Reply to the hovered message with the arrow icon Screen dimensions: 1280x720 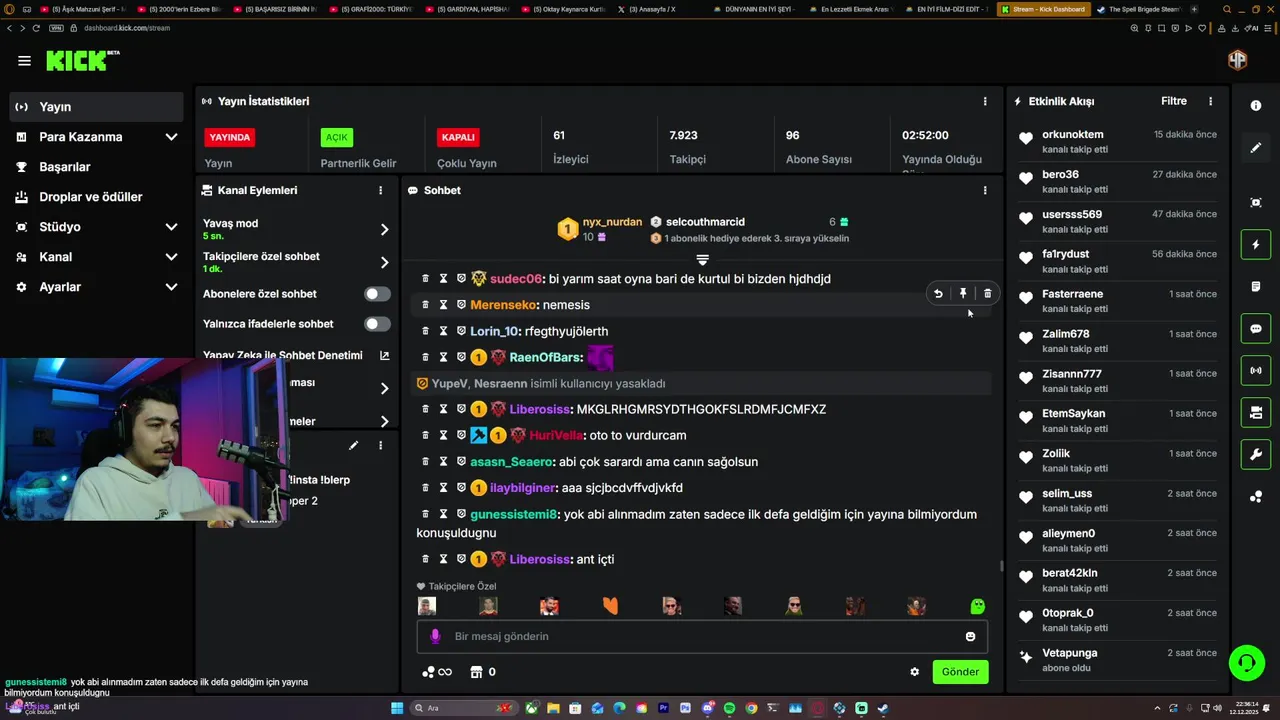coord(938,294)
